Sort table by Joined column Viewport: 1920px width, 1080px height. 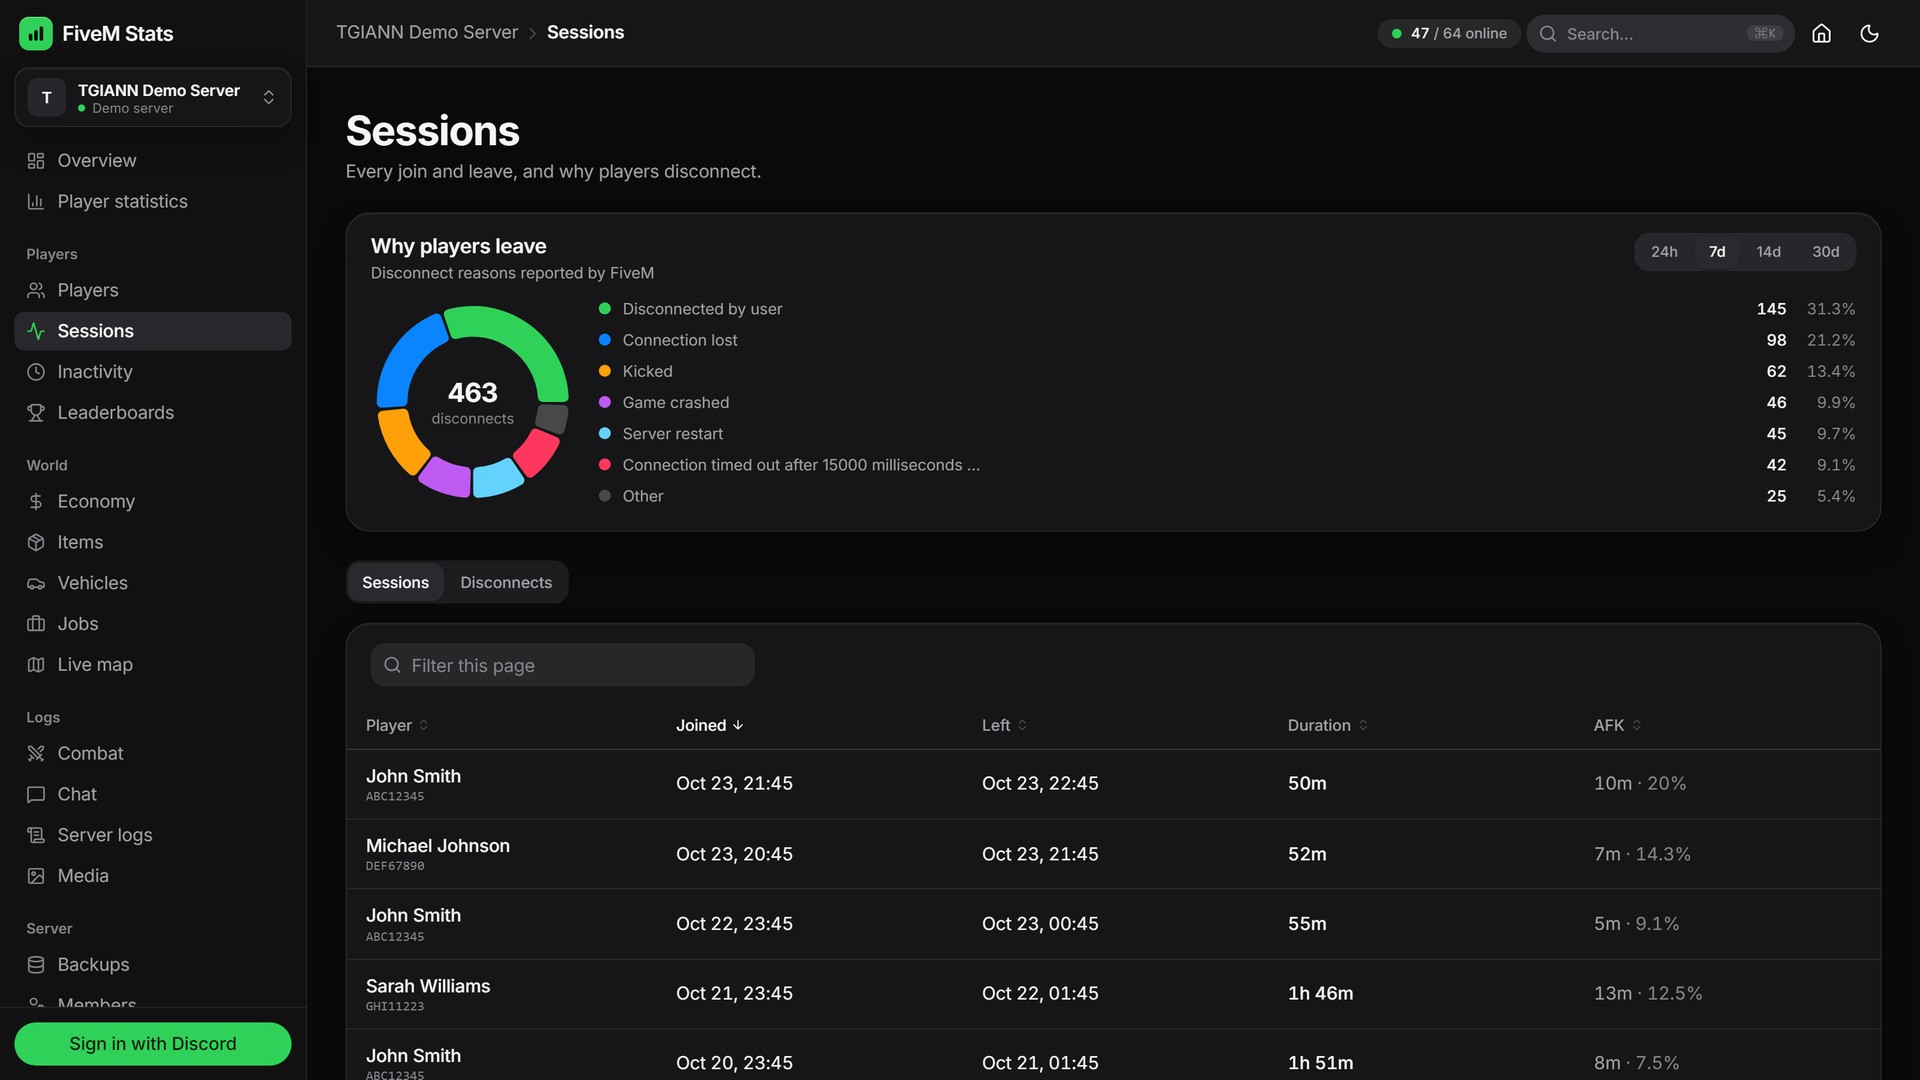709,725
